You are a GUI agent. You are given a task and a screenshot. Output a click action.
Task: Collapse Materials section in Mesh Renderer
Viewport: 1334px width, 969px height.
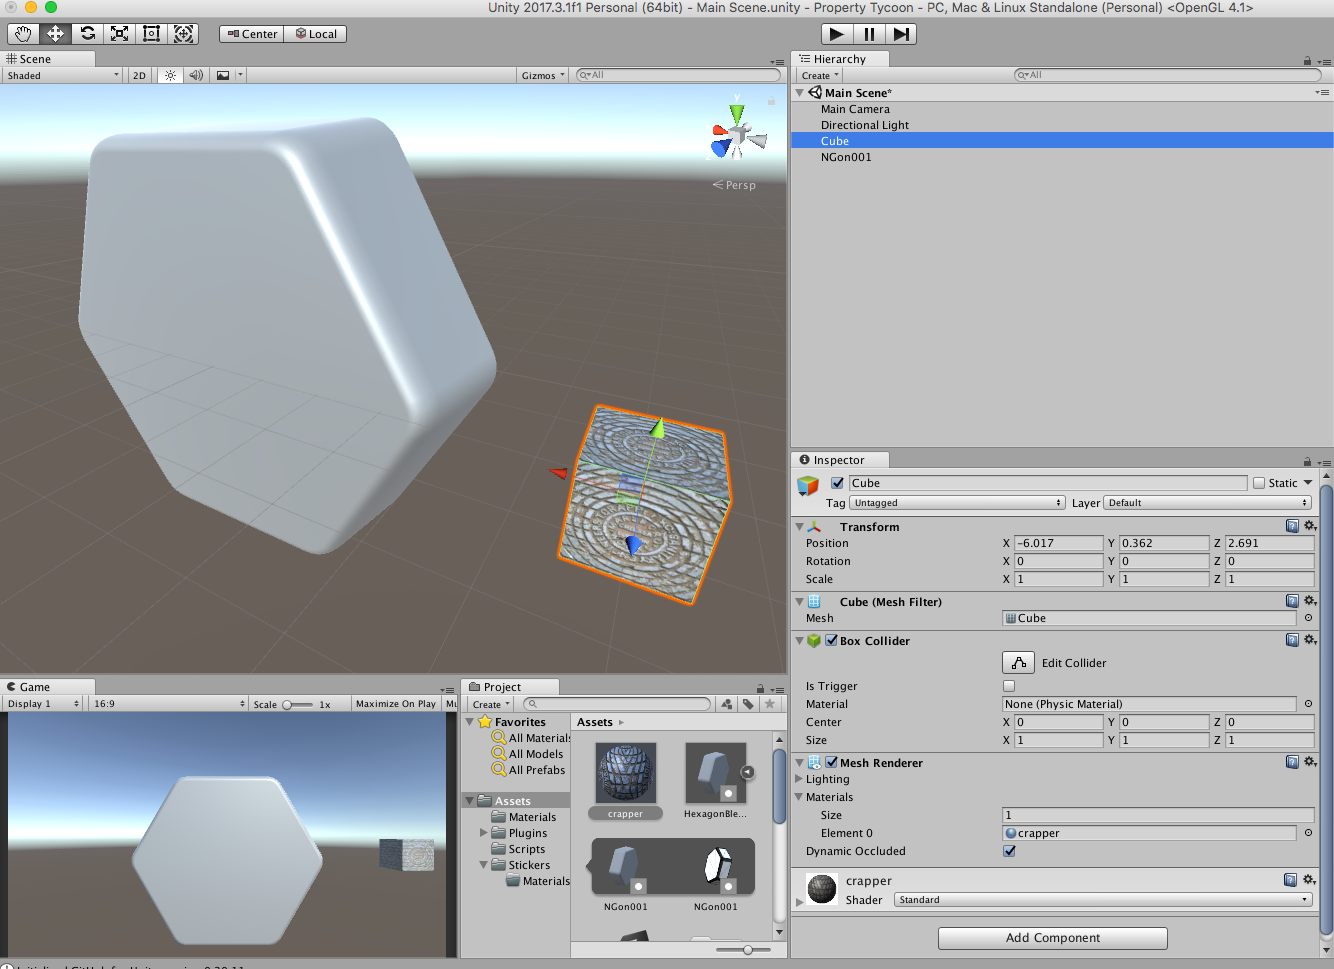pos(799,797)
